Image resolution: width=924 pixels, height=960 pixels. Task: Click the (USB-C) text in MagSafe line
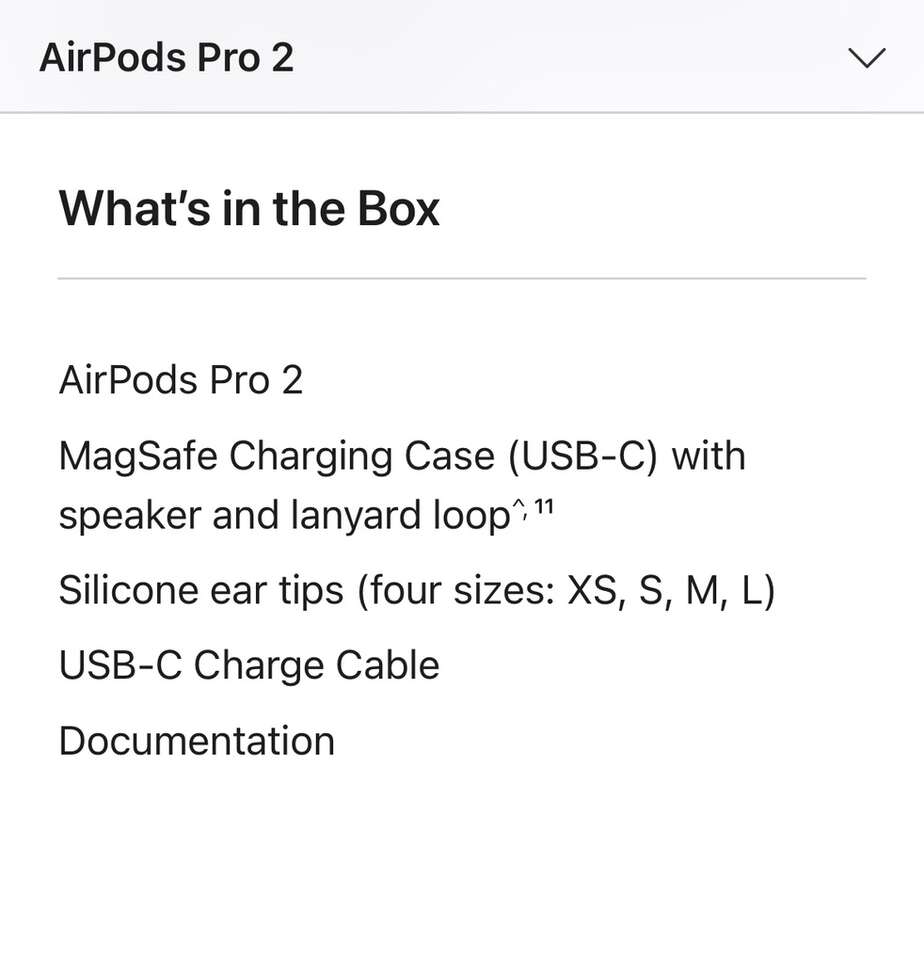pyautogui.click(x=583, y=456)
